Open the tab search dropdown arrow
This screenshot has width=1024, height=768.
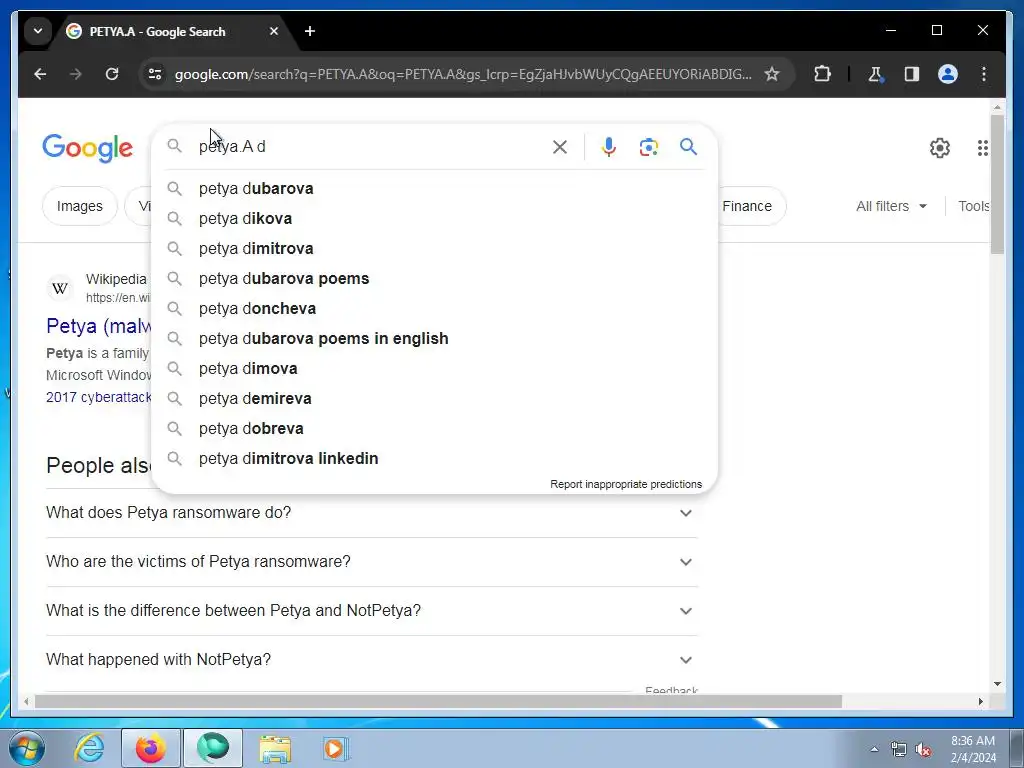[x=38, y=31]
